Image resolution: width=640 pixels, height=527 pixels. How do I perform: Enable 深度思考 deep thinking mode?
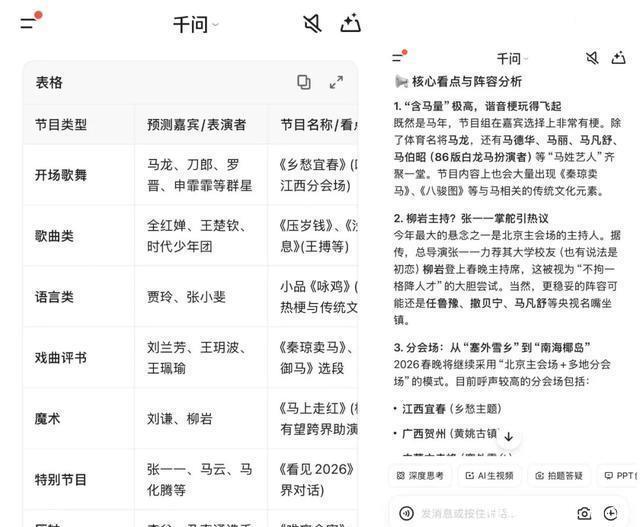pyautogui.click(x=420, y=476)
